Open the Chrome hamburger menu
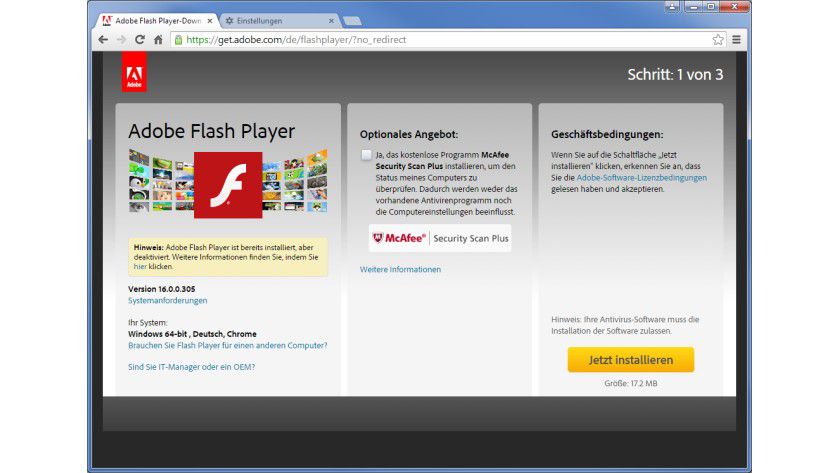Image resolution: width=840 pixels, height=473 pixels. [737, 40]
